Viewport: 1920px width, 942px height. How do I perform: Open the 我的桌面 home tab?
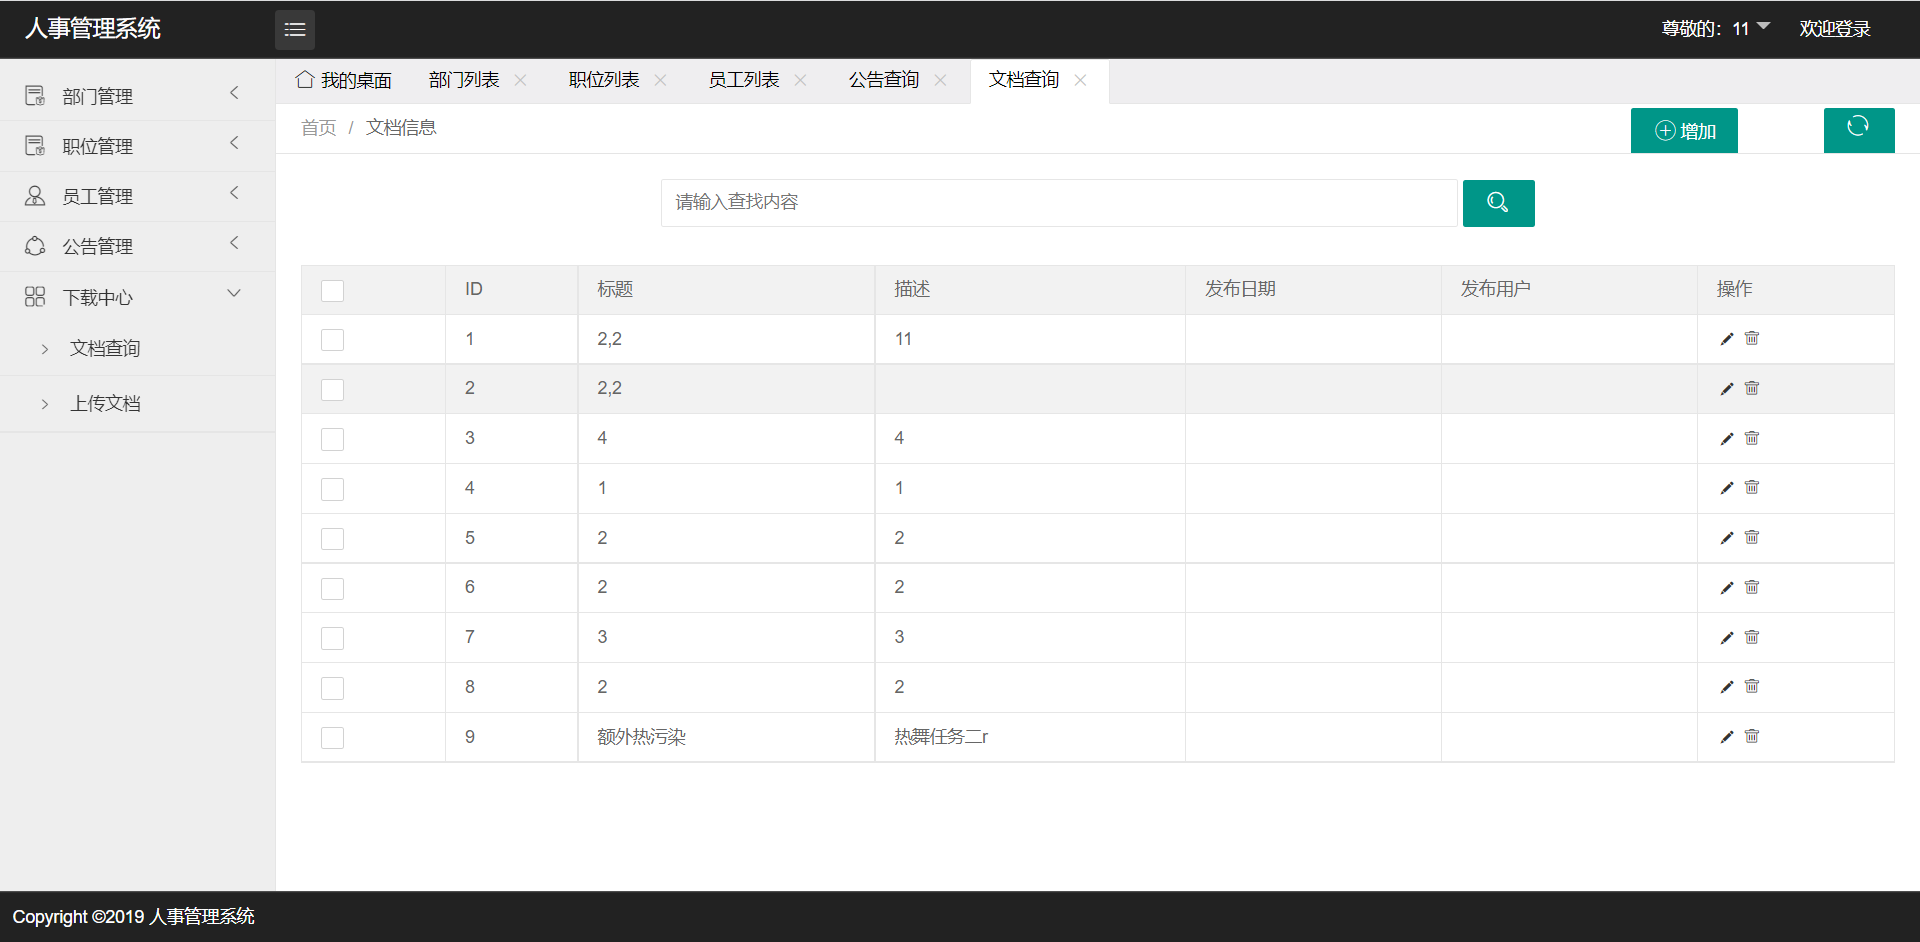pos(344,80)
